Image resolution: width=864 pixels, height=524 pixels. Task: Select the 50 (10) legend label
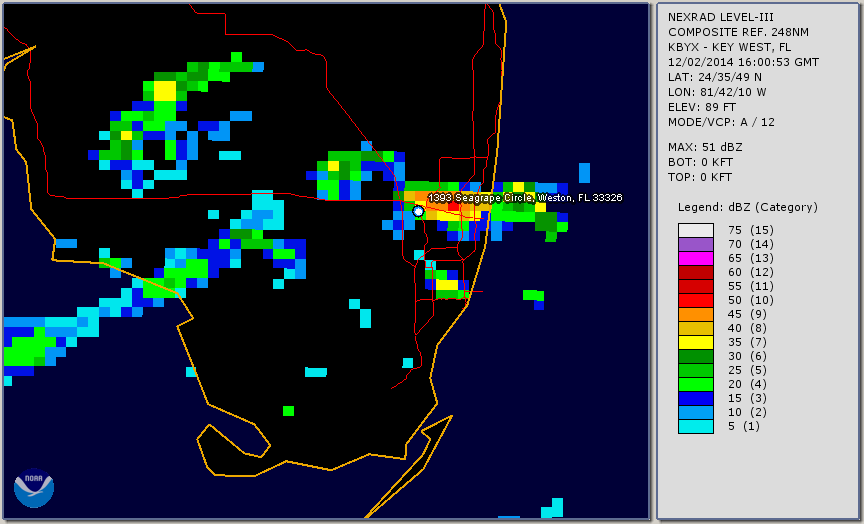pyautogui.click(x=751, y=300)
